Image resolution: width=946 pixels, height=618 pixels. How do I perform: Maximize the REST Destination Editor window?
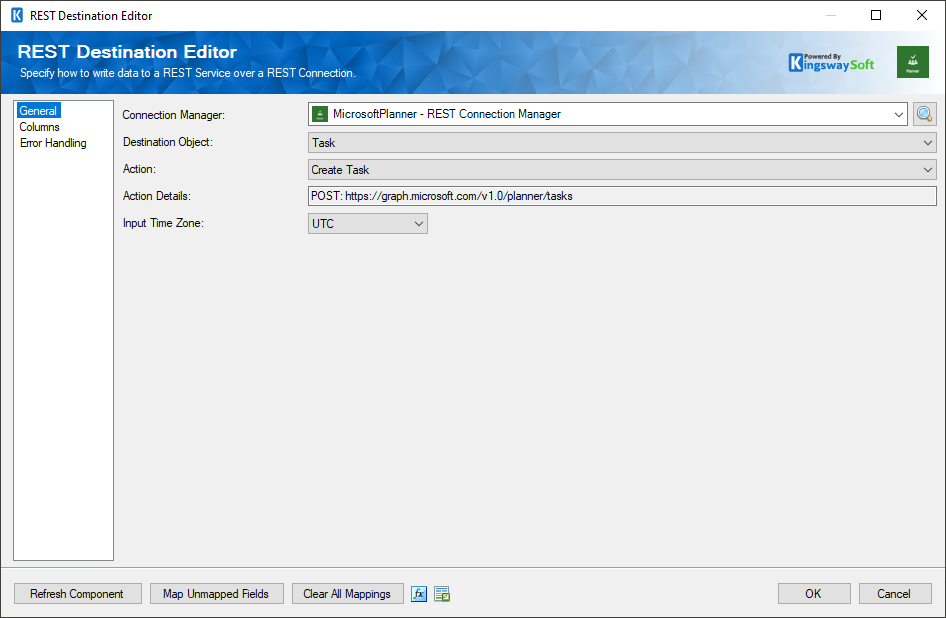point(876,15)
